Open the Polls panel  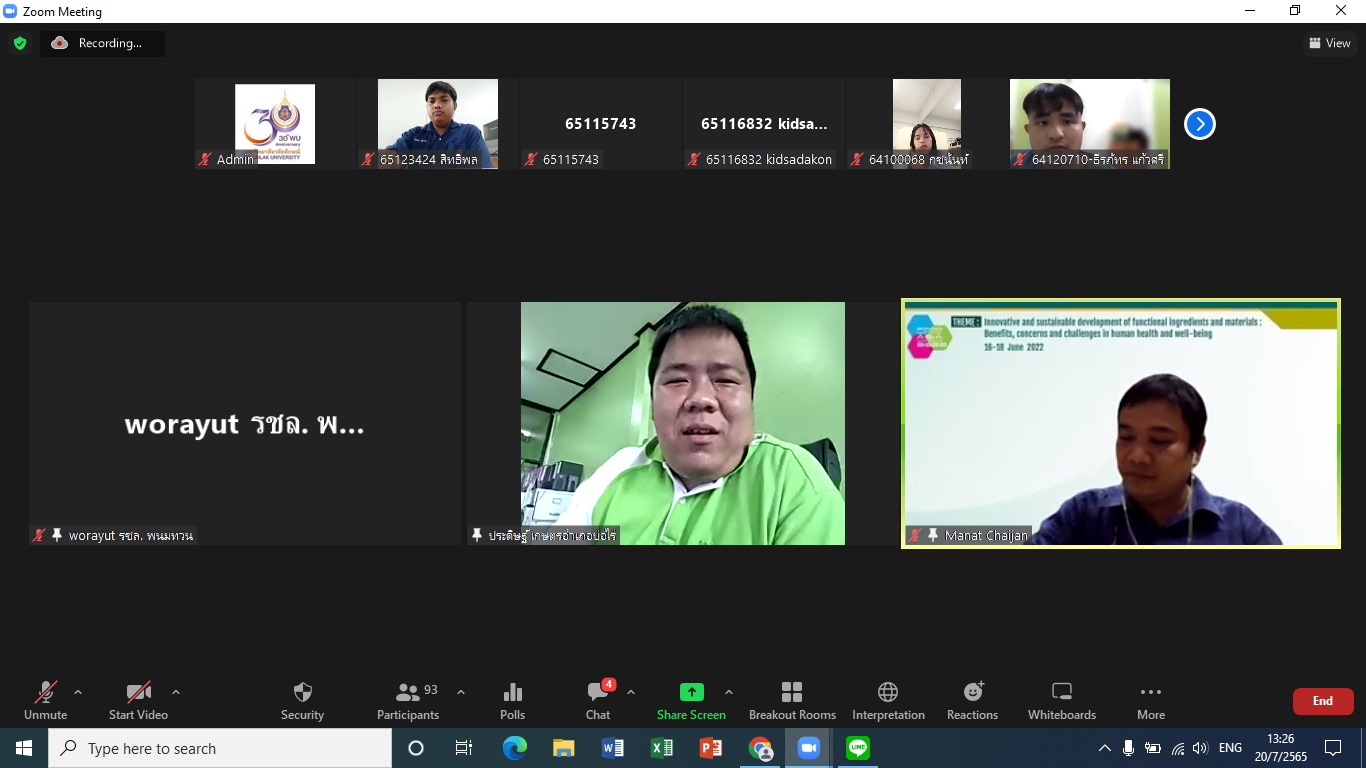coord(512,700)
